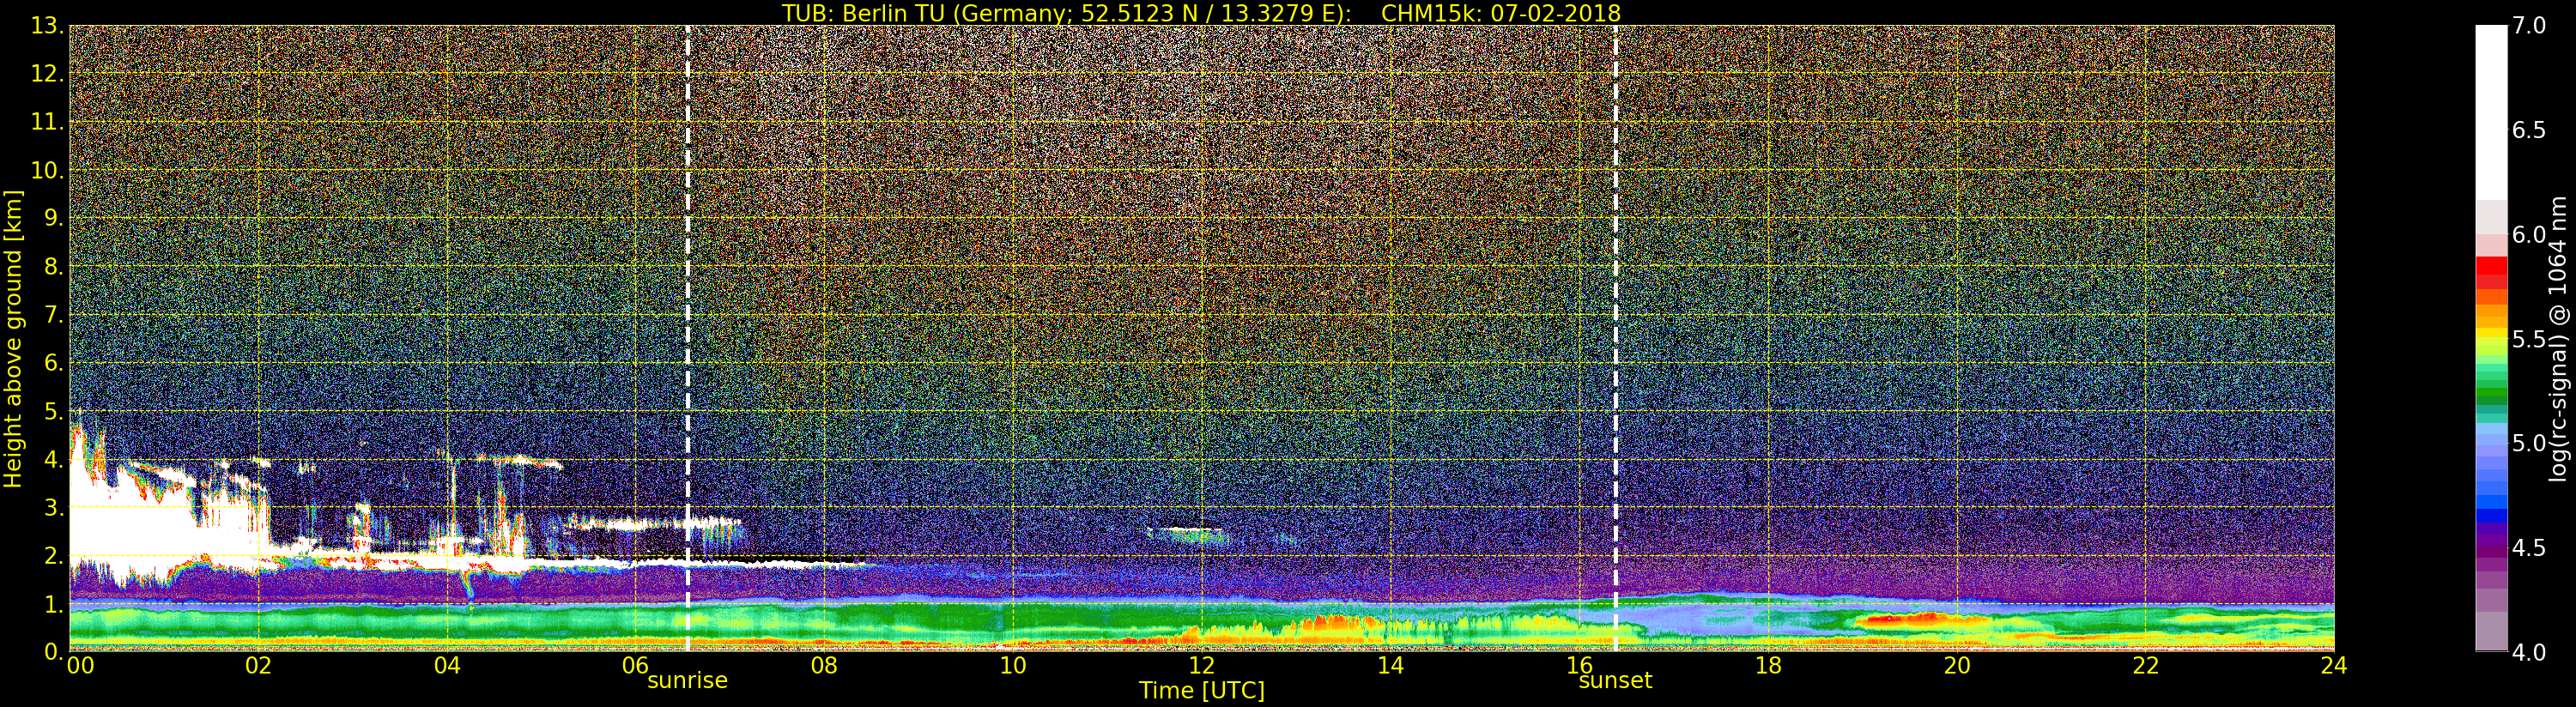
Task: Click the '4.' tick on the height axis
Action: (54, 459)
